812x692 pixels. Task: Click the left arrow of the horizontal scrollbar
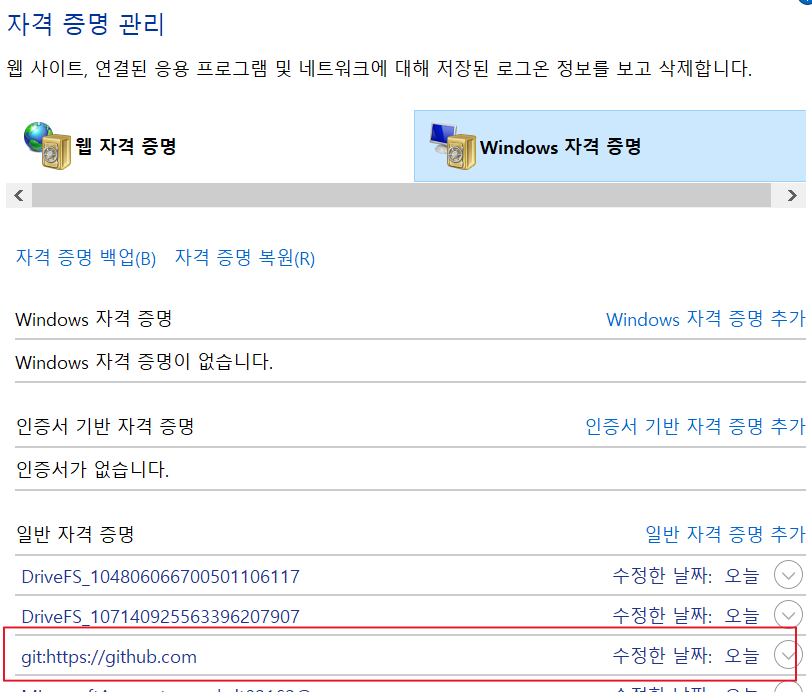[19, 195]
